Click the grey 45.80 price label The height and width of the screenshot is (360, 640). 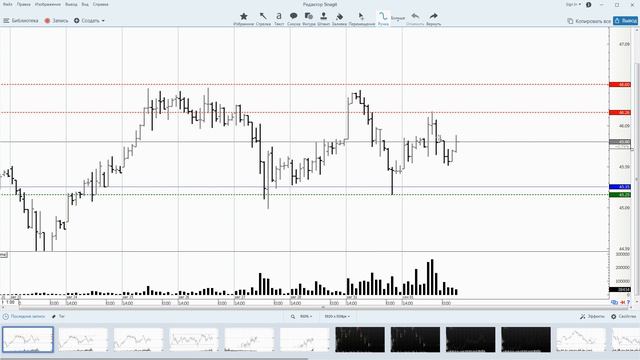[620, 142]
